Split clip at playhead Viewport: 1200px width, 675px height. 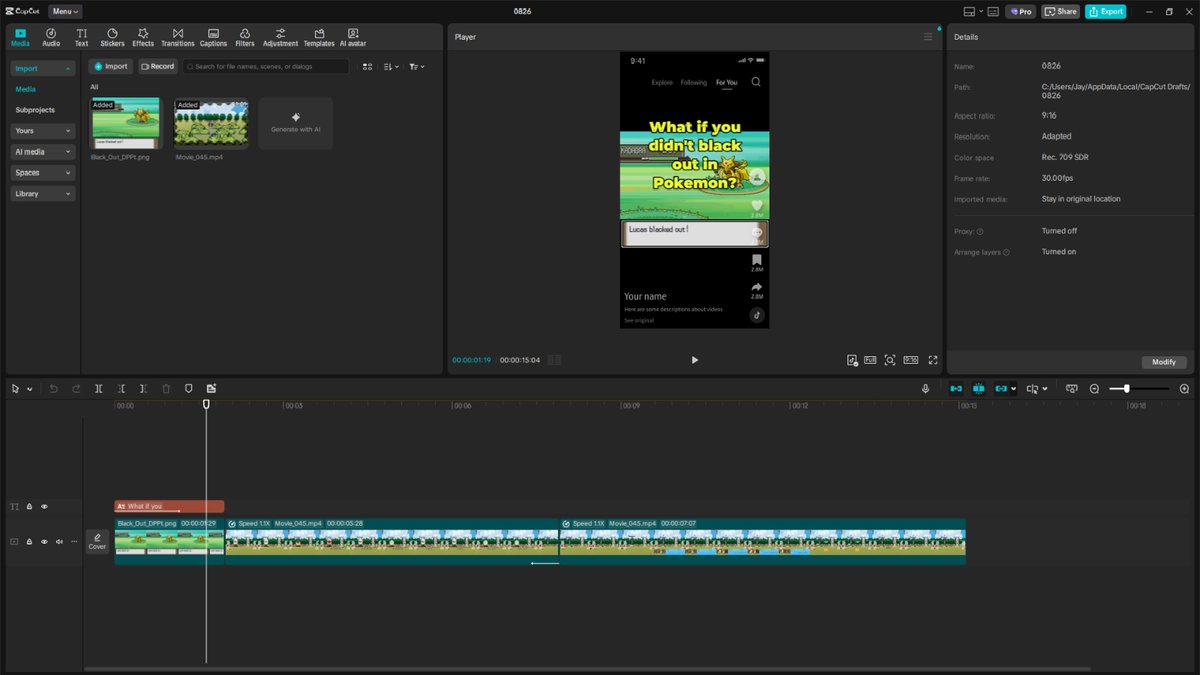click(x=99, y=388)
